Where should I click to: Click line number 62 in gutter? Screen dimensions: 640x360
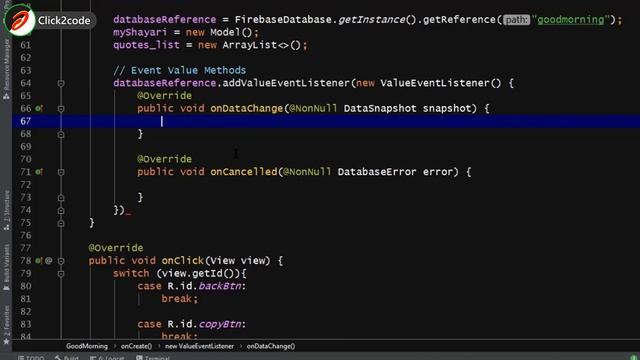click(x=25, y=58)
